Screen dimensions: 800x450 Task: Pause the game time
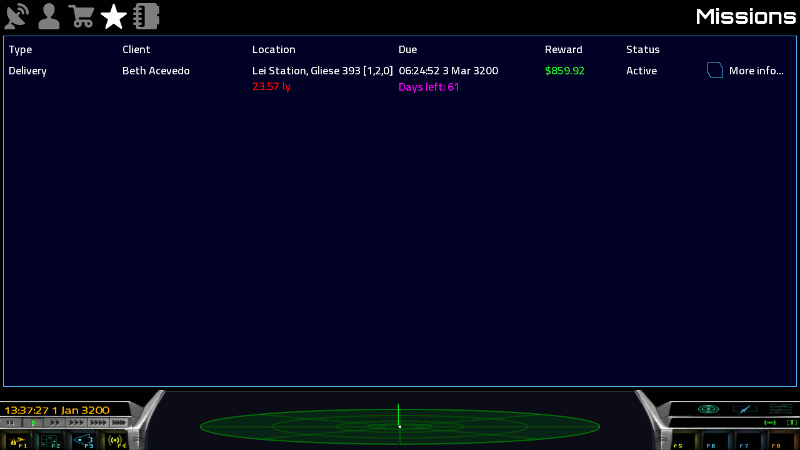click(11, 422)
